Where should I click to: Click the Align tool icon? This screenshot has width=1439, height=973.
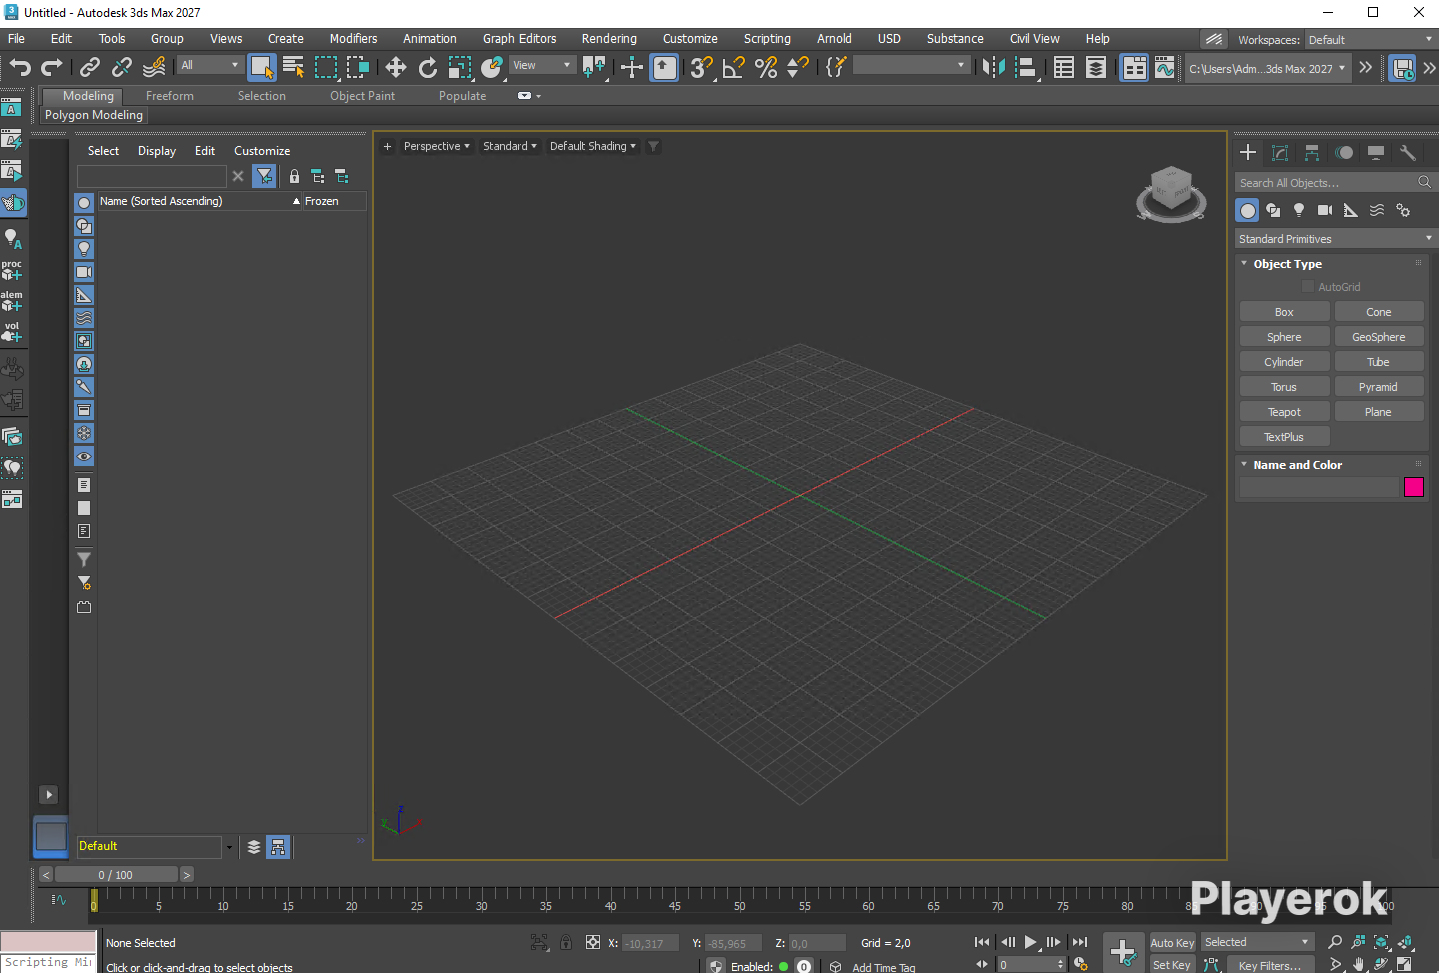1025,67
